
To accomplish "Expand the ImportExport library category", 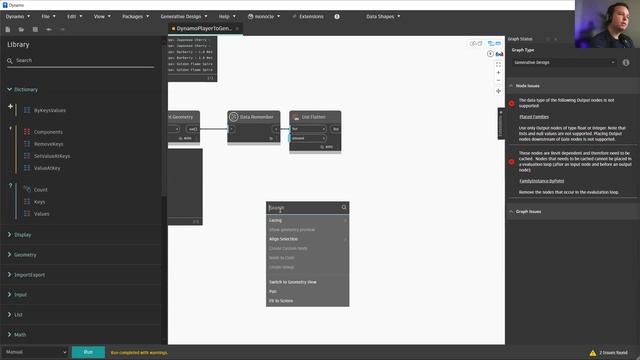I will coord(26,275).
